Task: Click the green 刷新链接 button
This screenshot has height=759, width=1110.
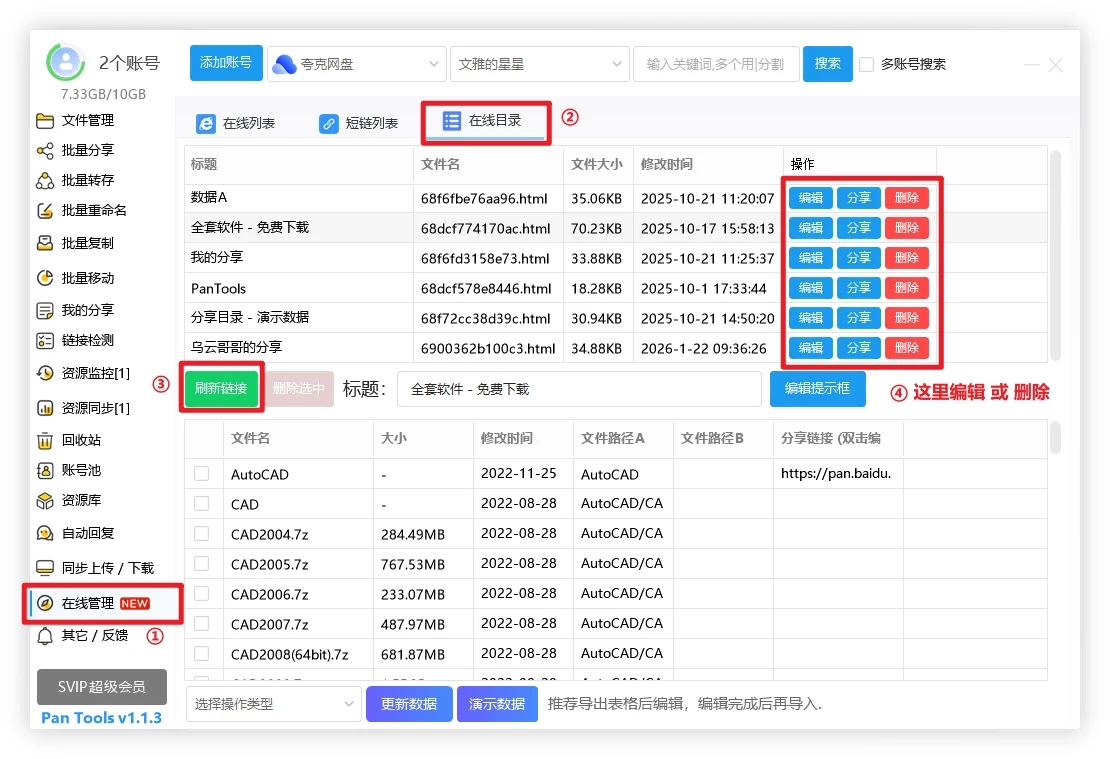Action: click(221, 389)
